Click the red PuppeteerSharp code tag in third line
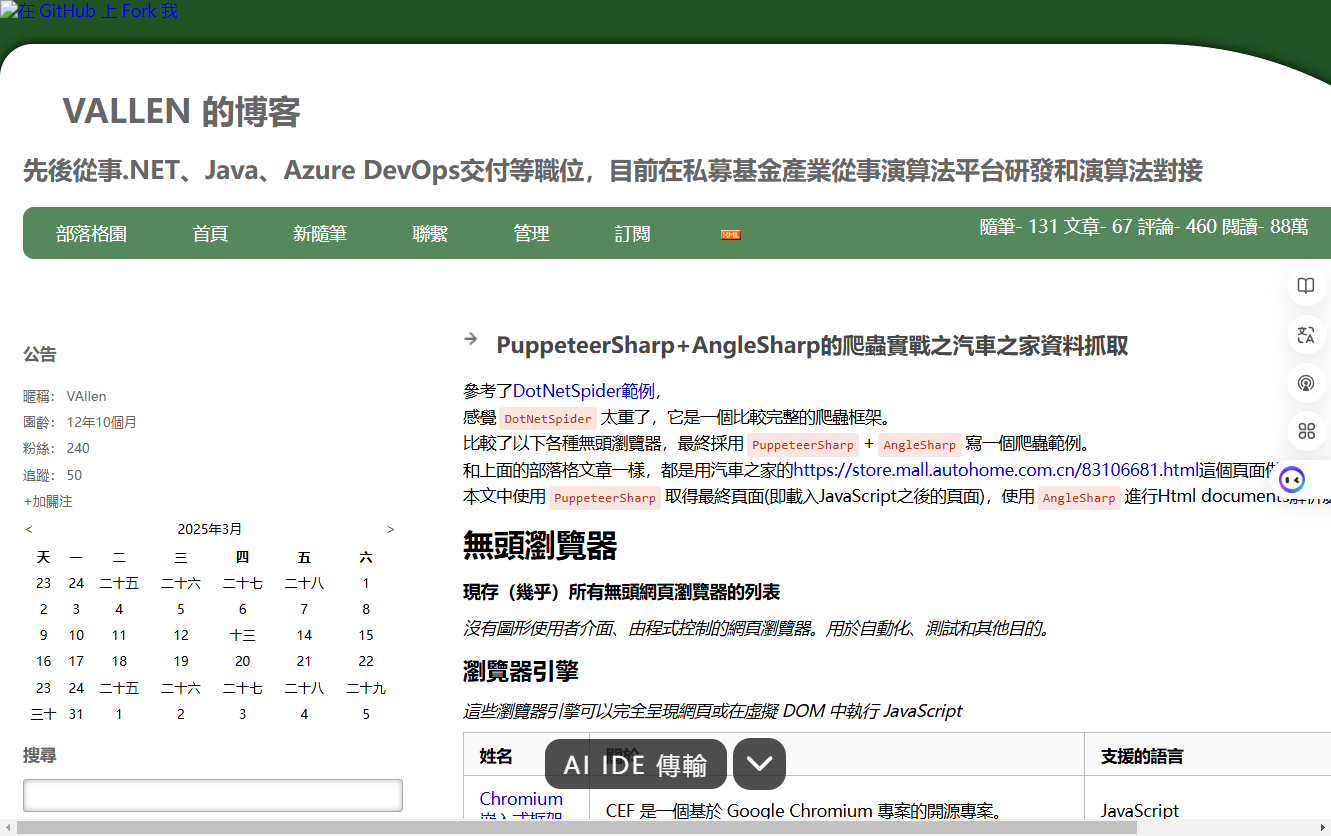 point(803,445)
